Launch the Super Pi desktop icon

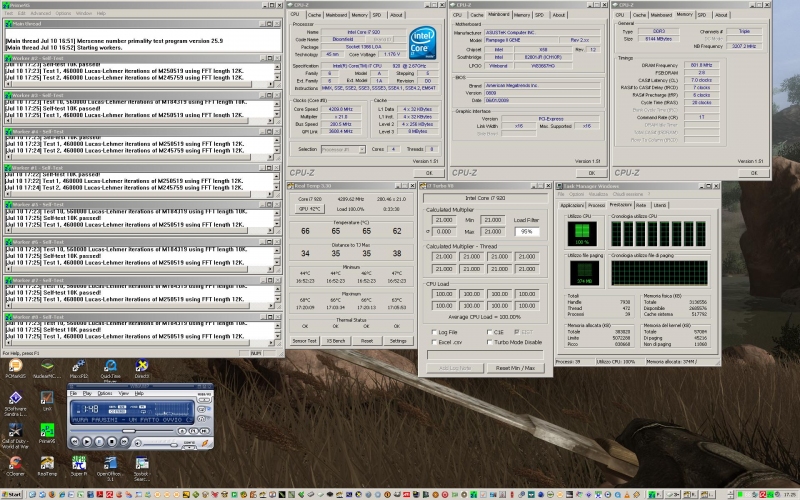tap(78, 462)
